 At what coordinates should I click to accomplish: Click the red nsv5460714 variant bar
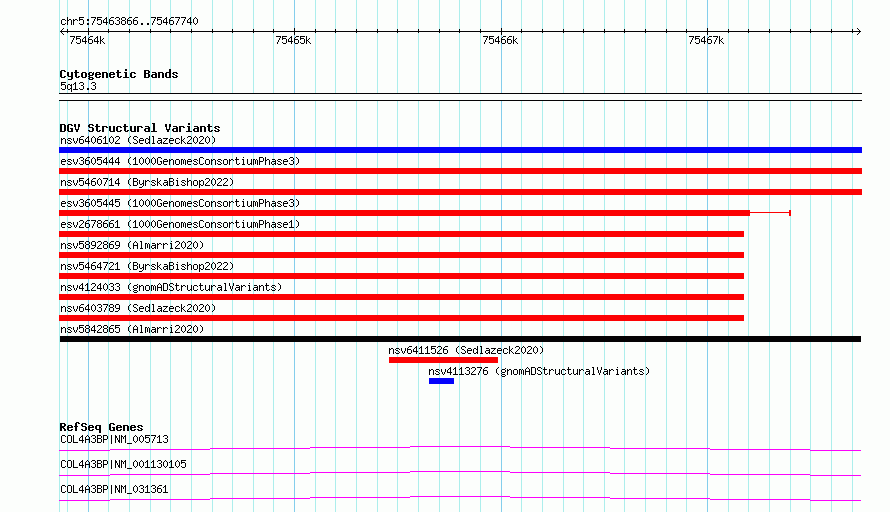tap(460, 192)
